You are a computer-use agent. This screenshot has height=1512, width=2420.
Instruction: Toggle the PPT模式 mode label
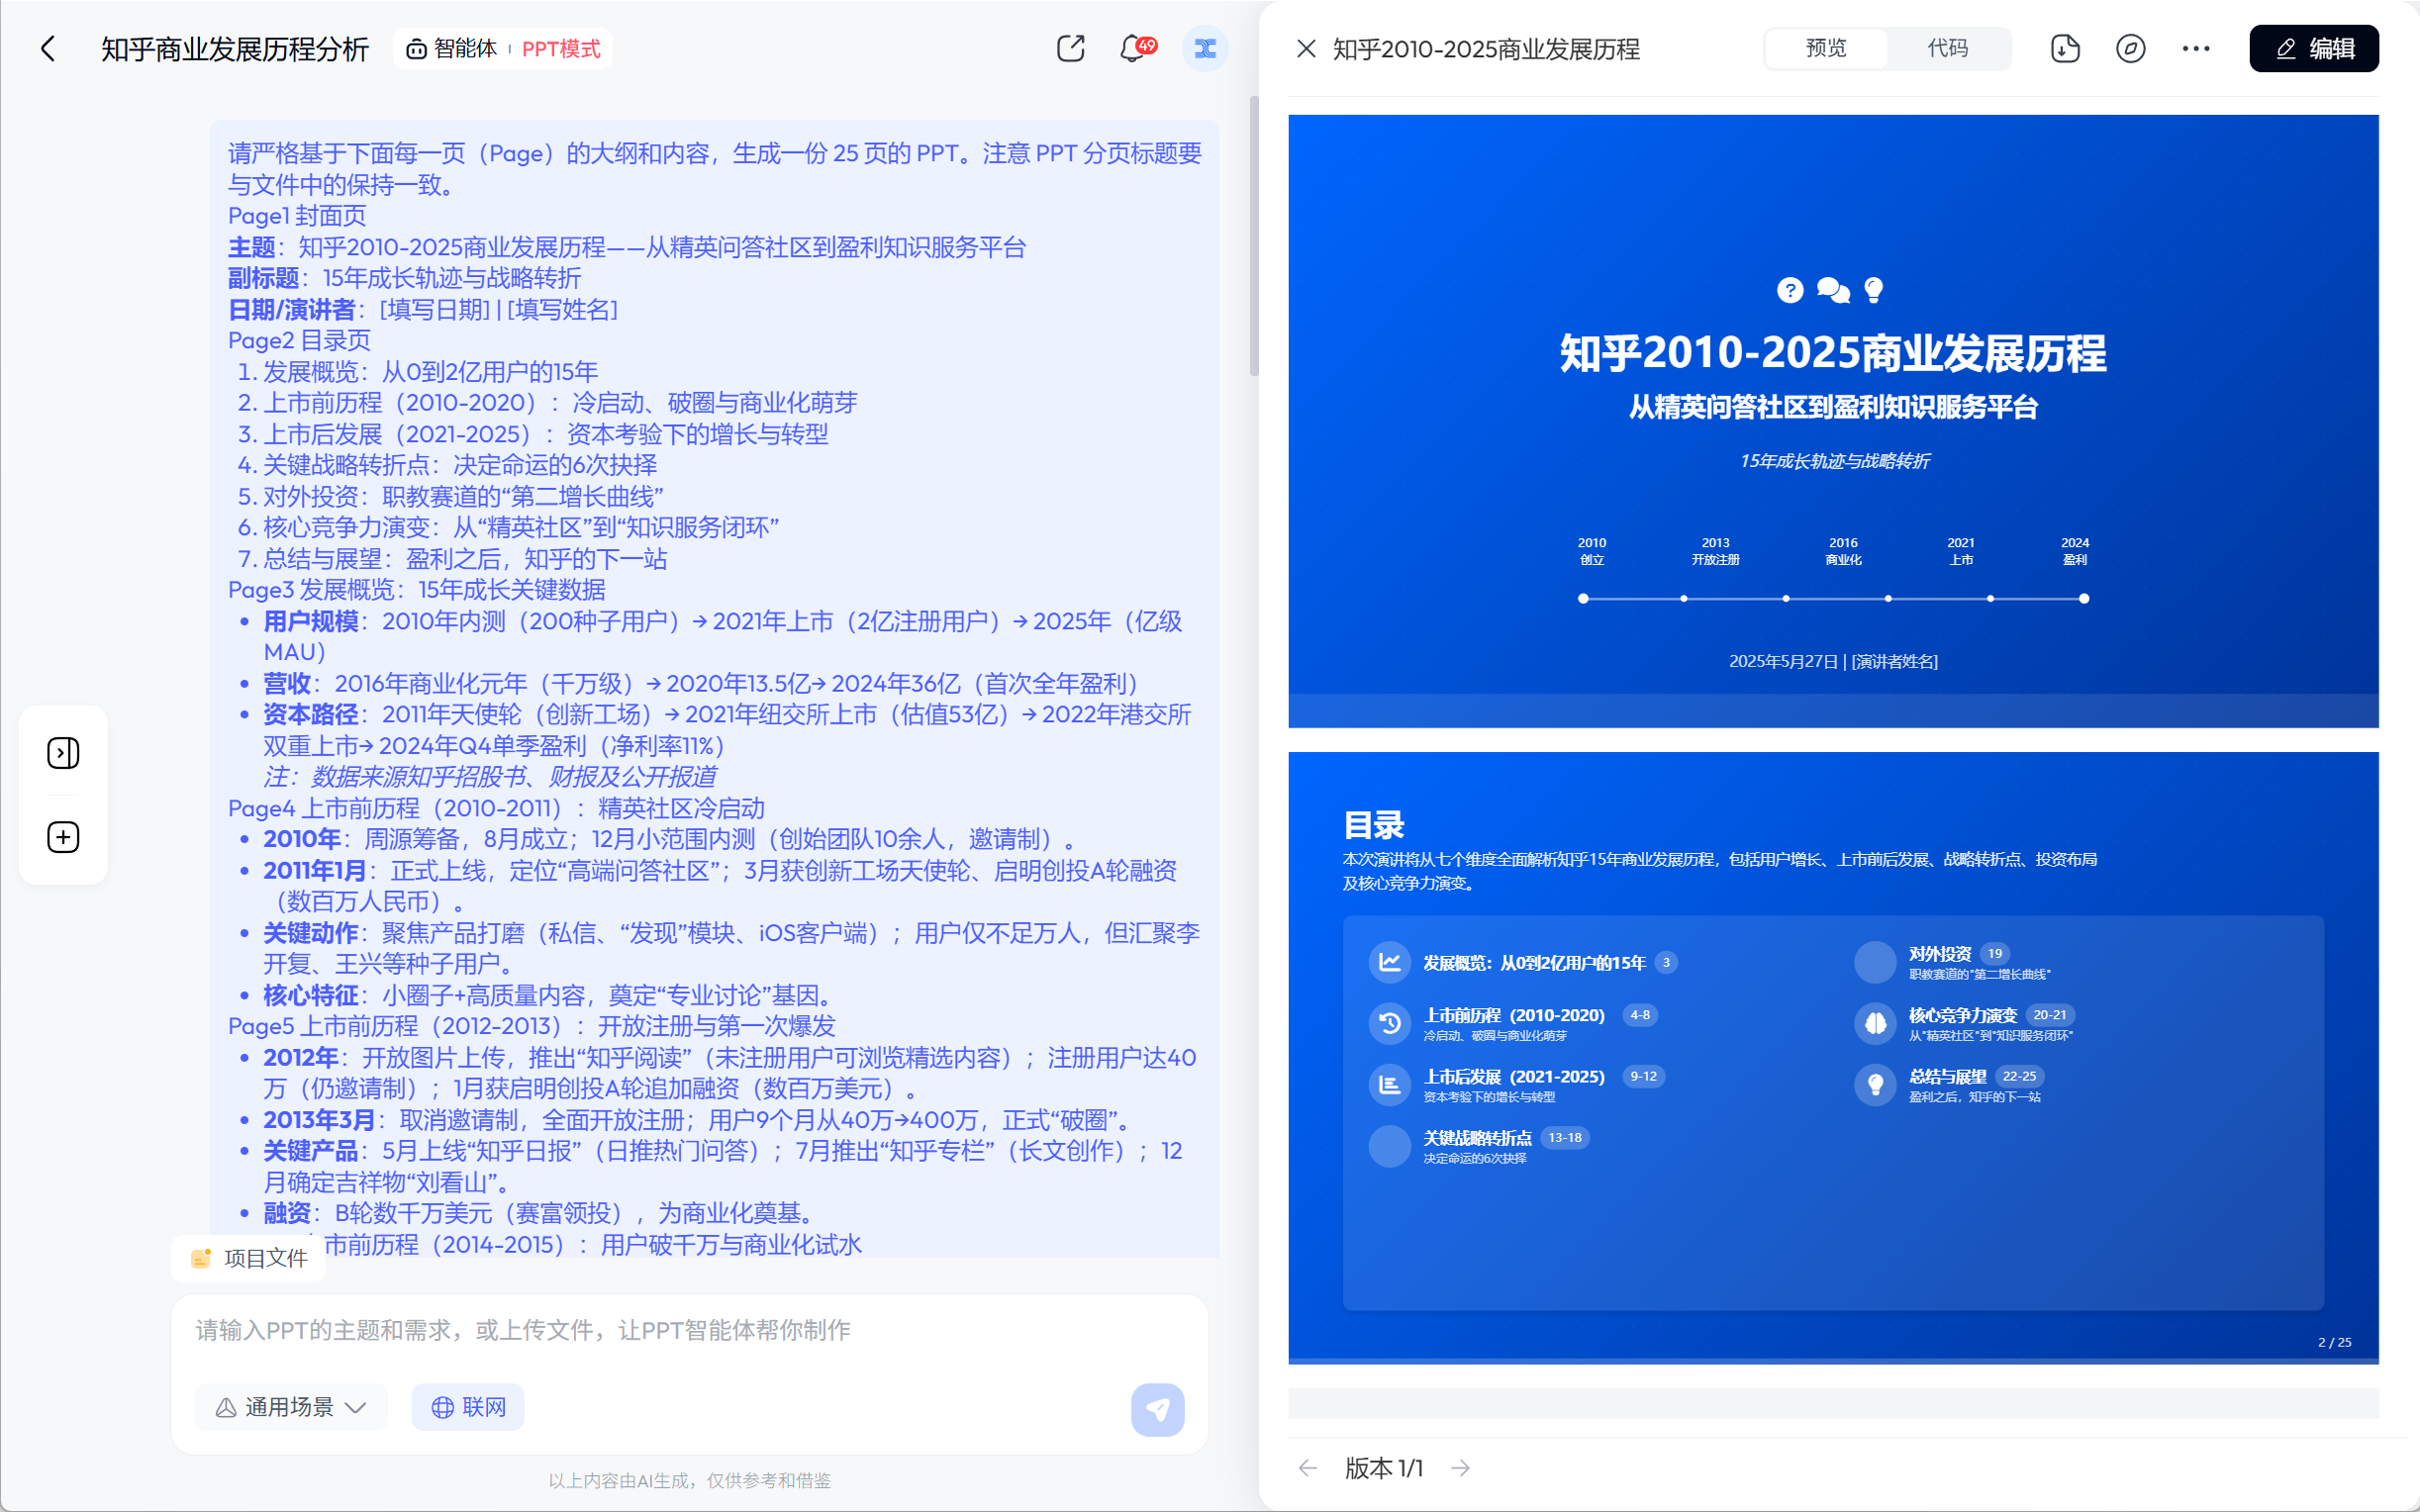pos(560,49)
